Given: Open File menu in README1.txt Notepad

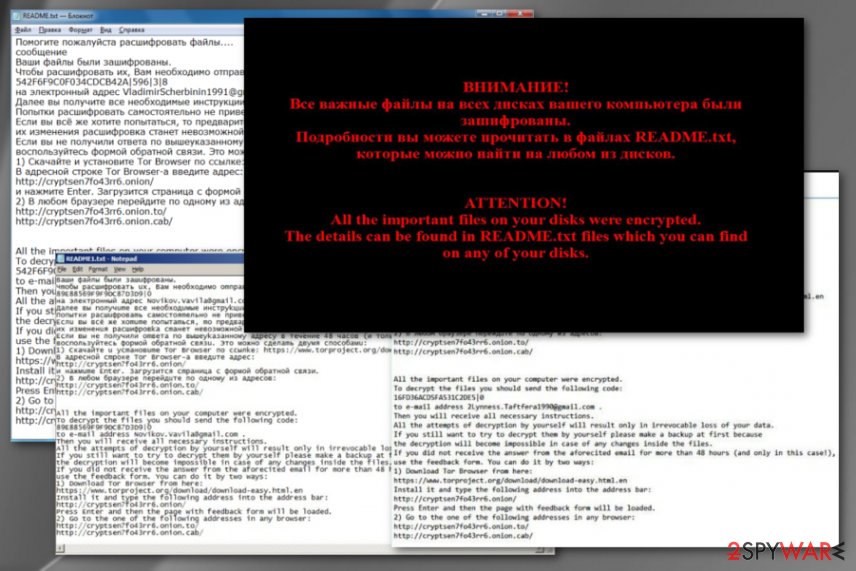Looking at the screenshot, I should tap(62, 270).
